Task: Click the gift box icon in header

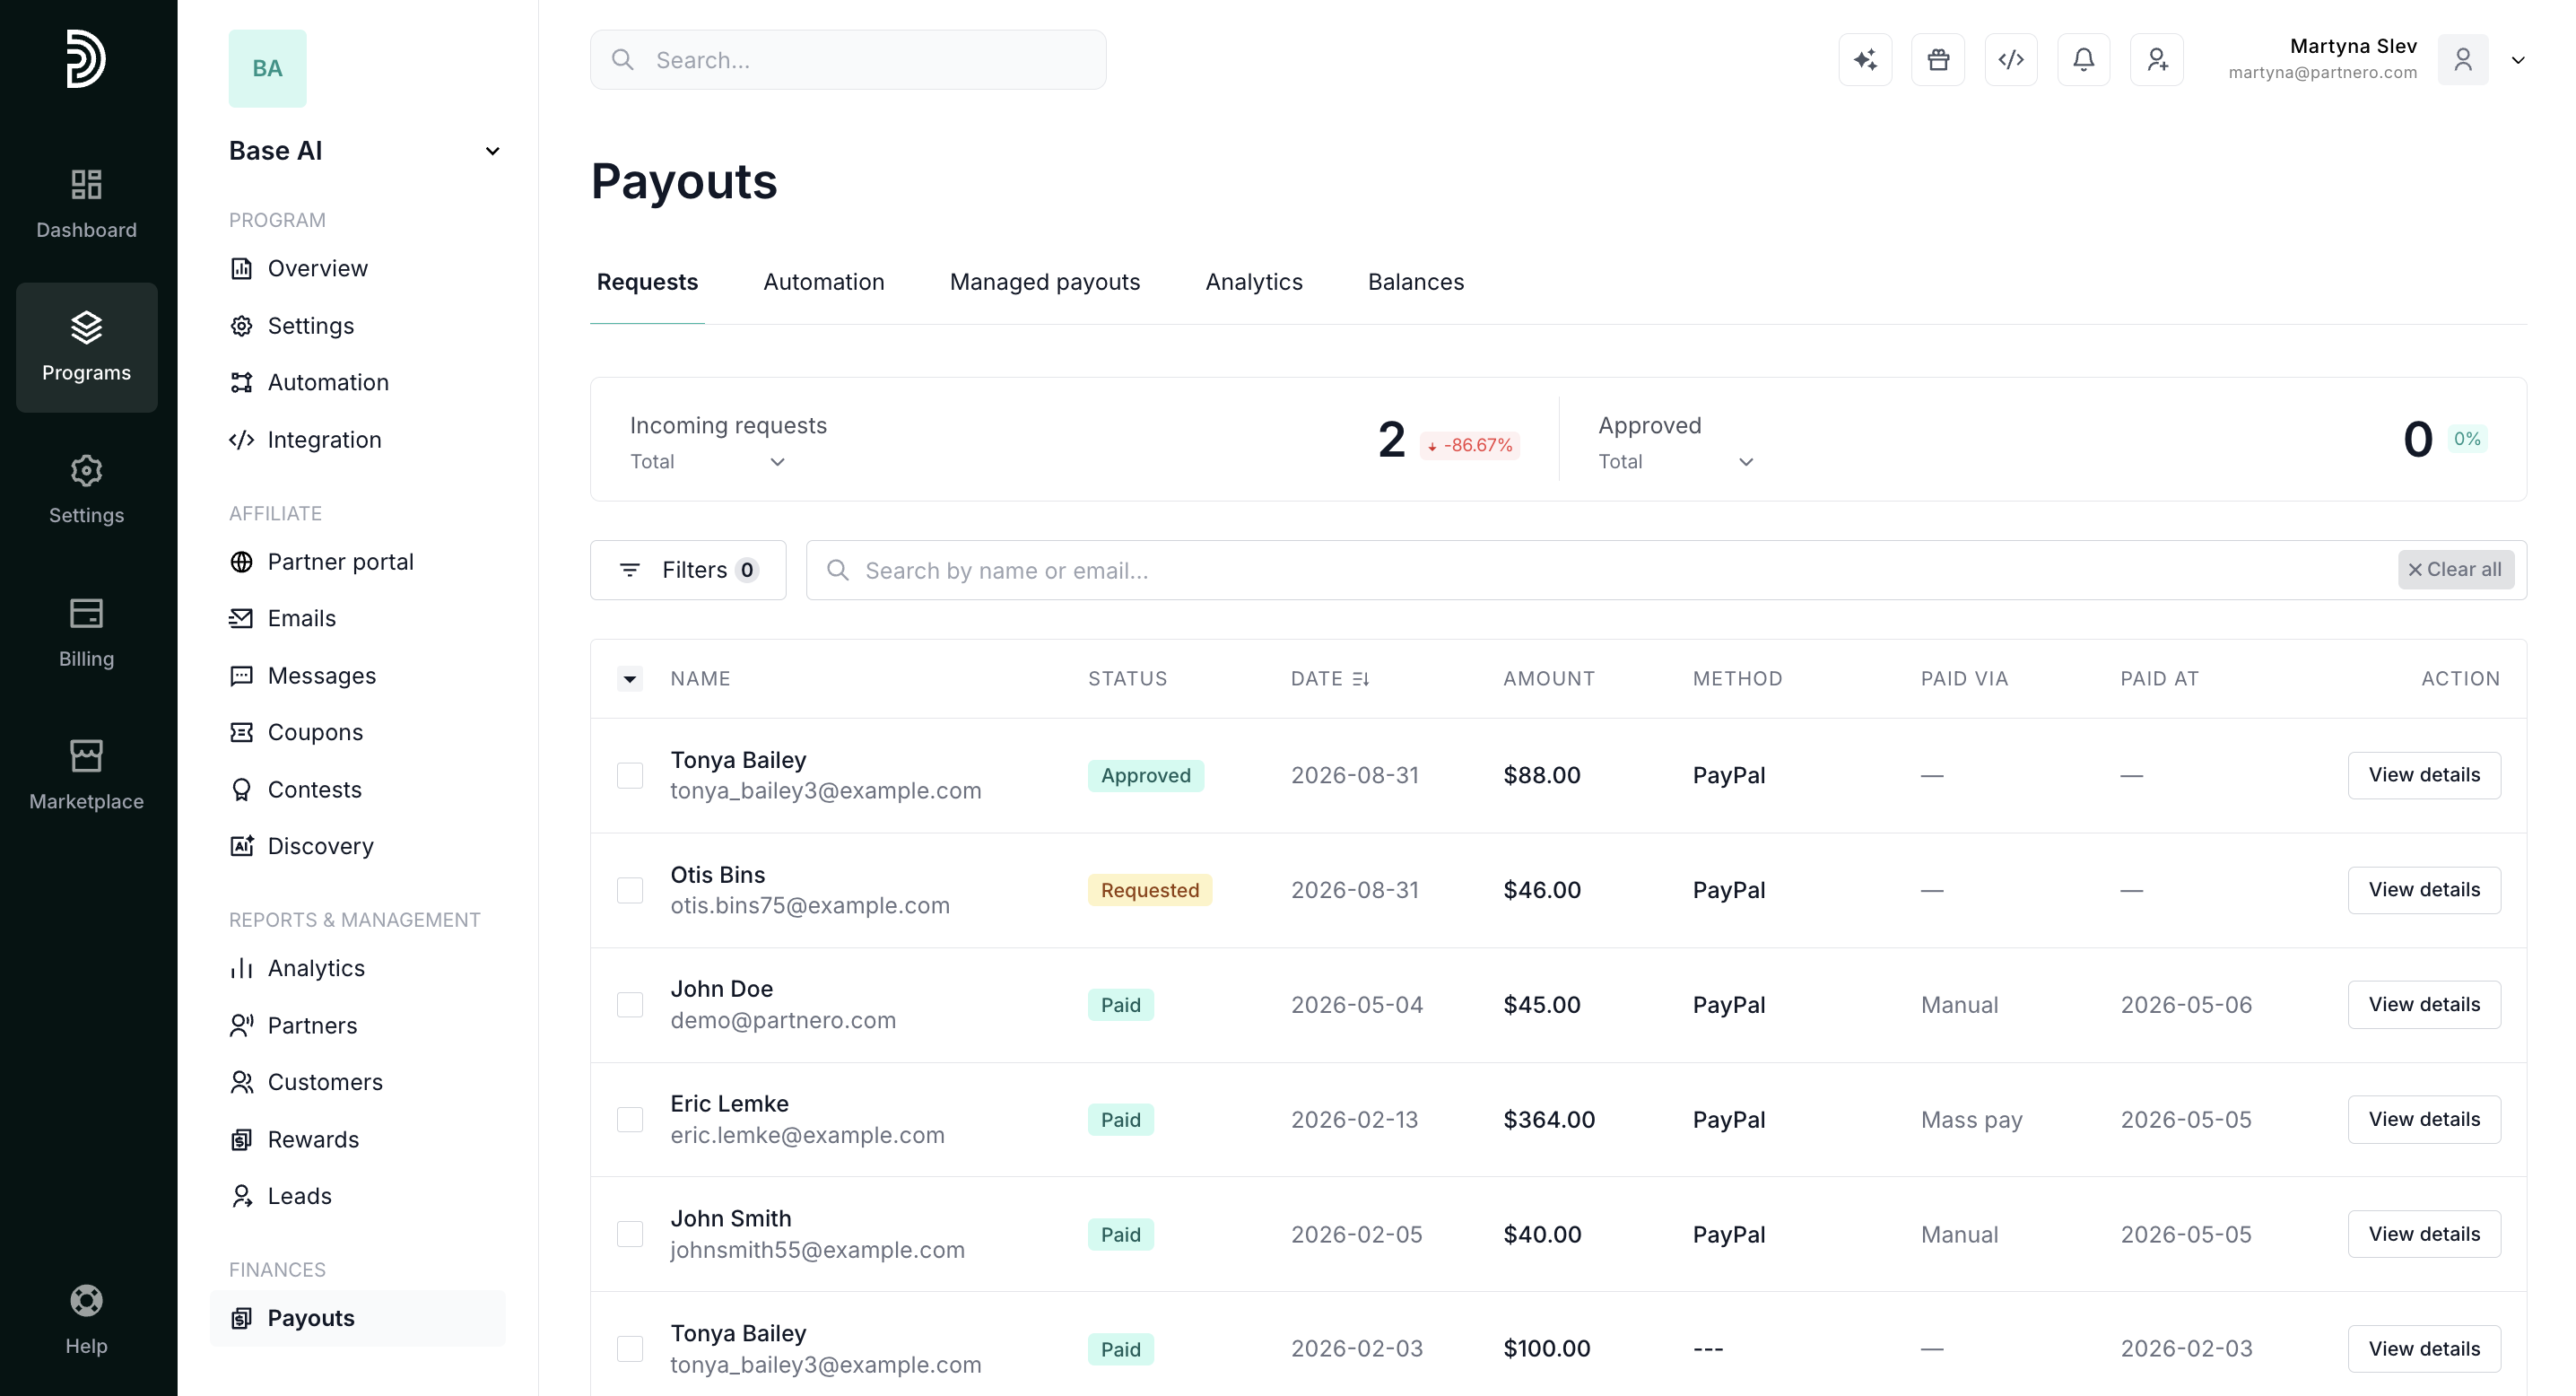Action: coord(1938,60)
